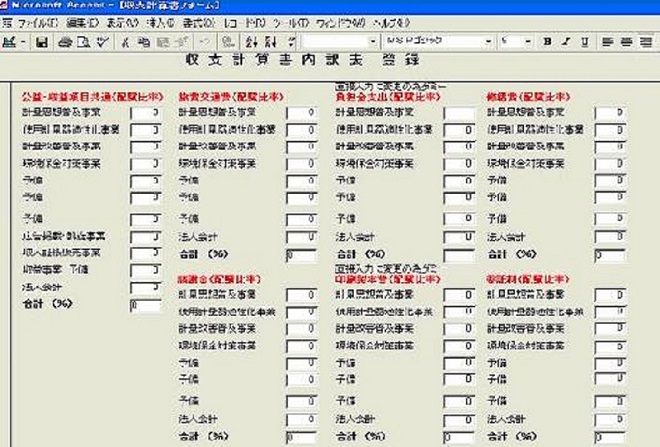660x447 pixels.
Task: Toggle Underline formatting
Action: click(584, 42)
